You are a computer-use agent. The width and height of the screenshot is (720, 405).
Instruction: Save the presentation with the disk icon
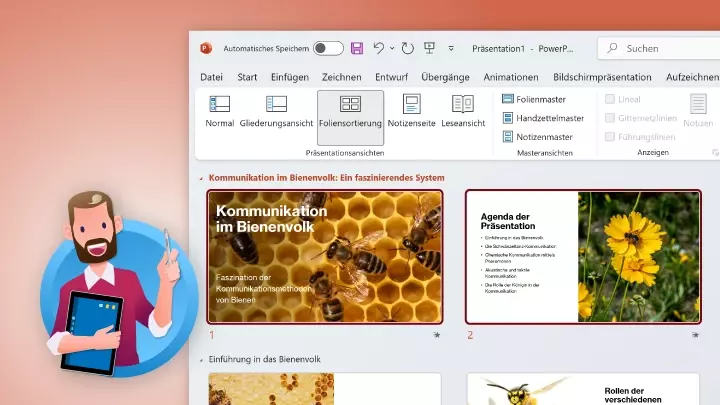357,48
